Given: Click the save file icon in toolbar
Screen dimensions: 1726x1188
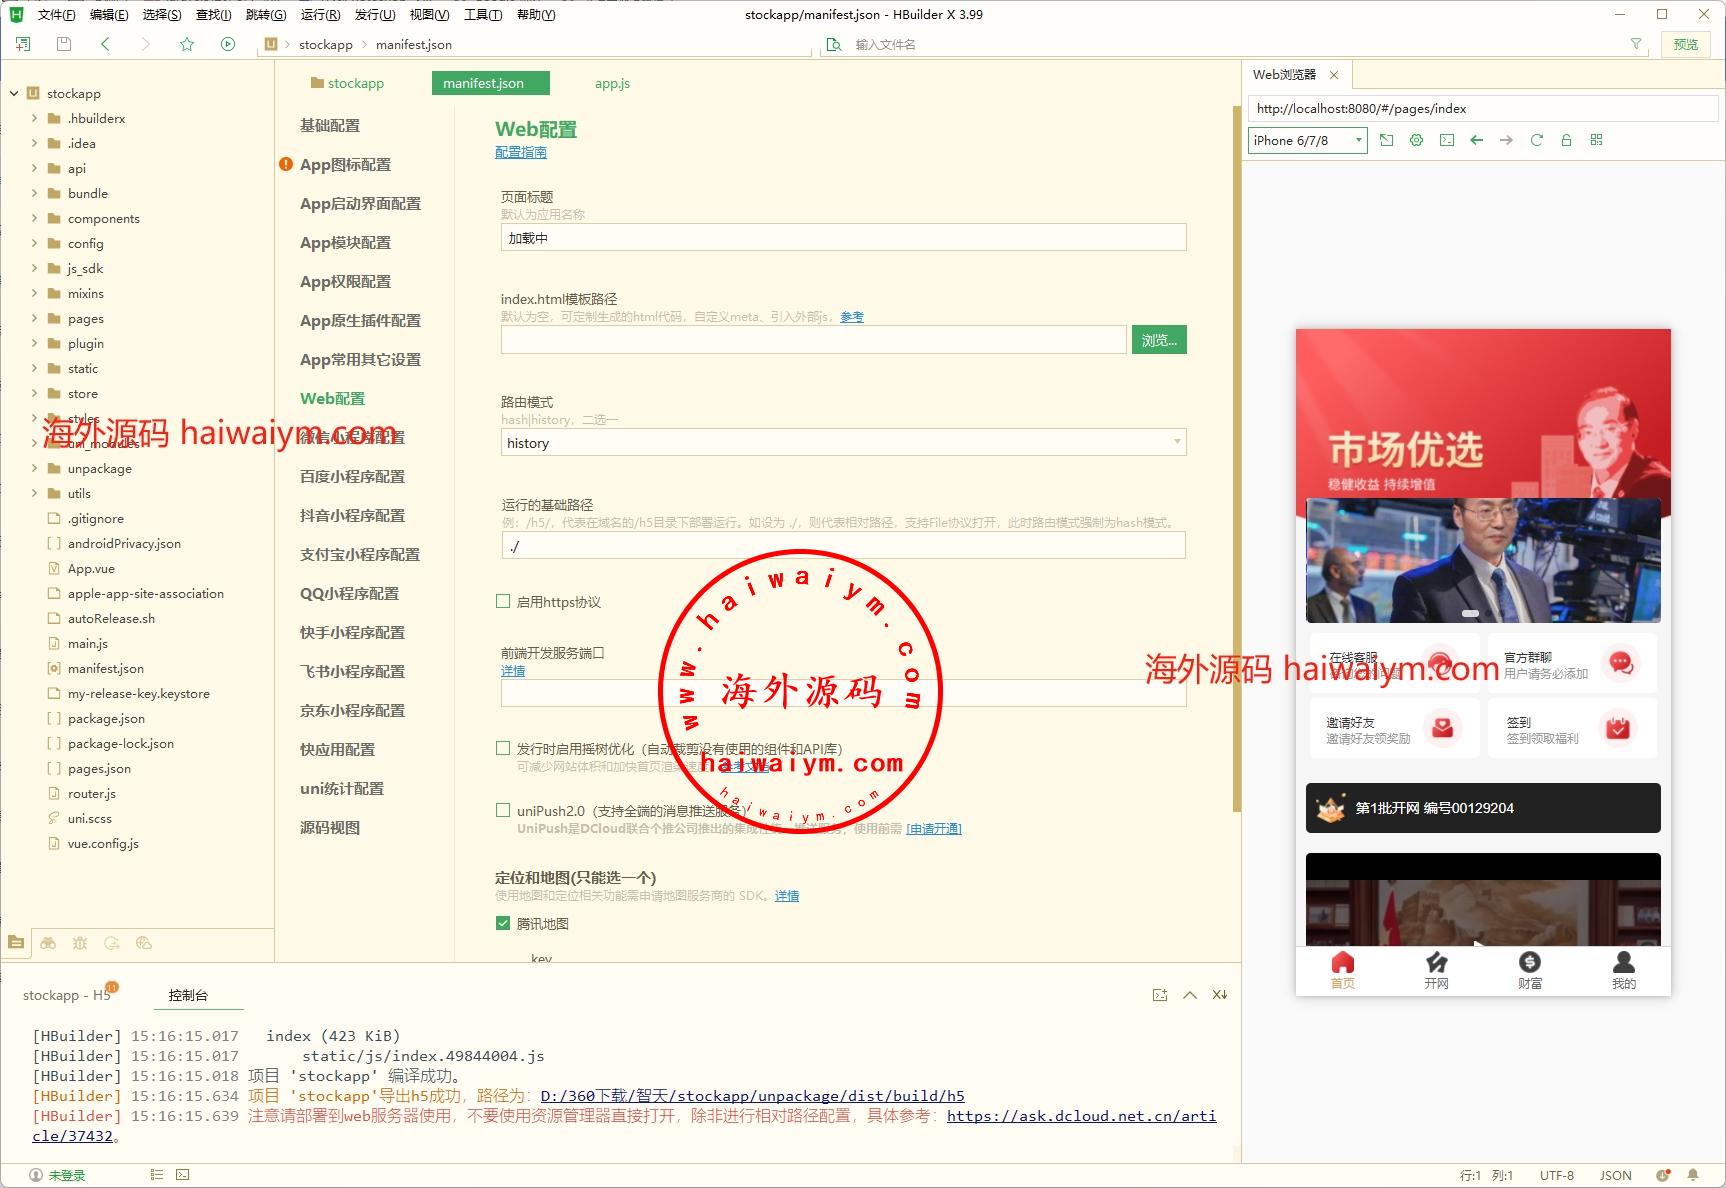Looking at the screenshot, I should pos(64,44).
